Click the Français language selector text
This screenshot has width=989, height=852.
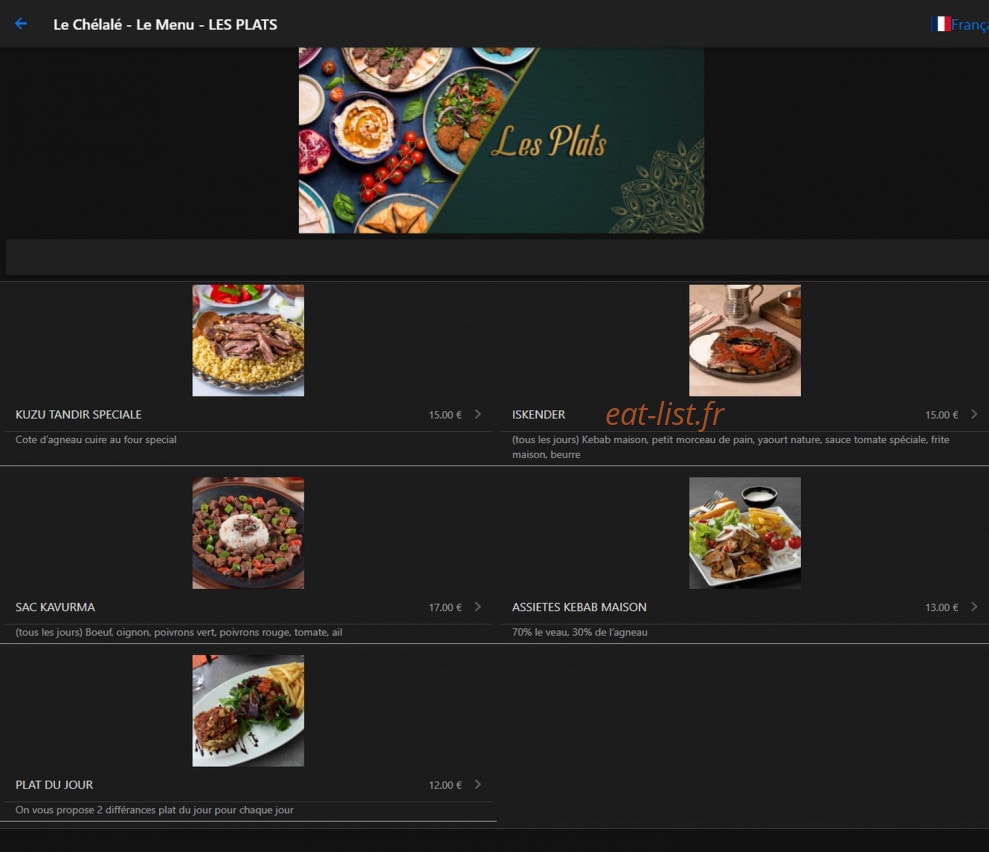click(970, 25)
